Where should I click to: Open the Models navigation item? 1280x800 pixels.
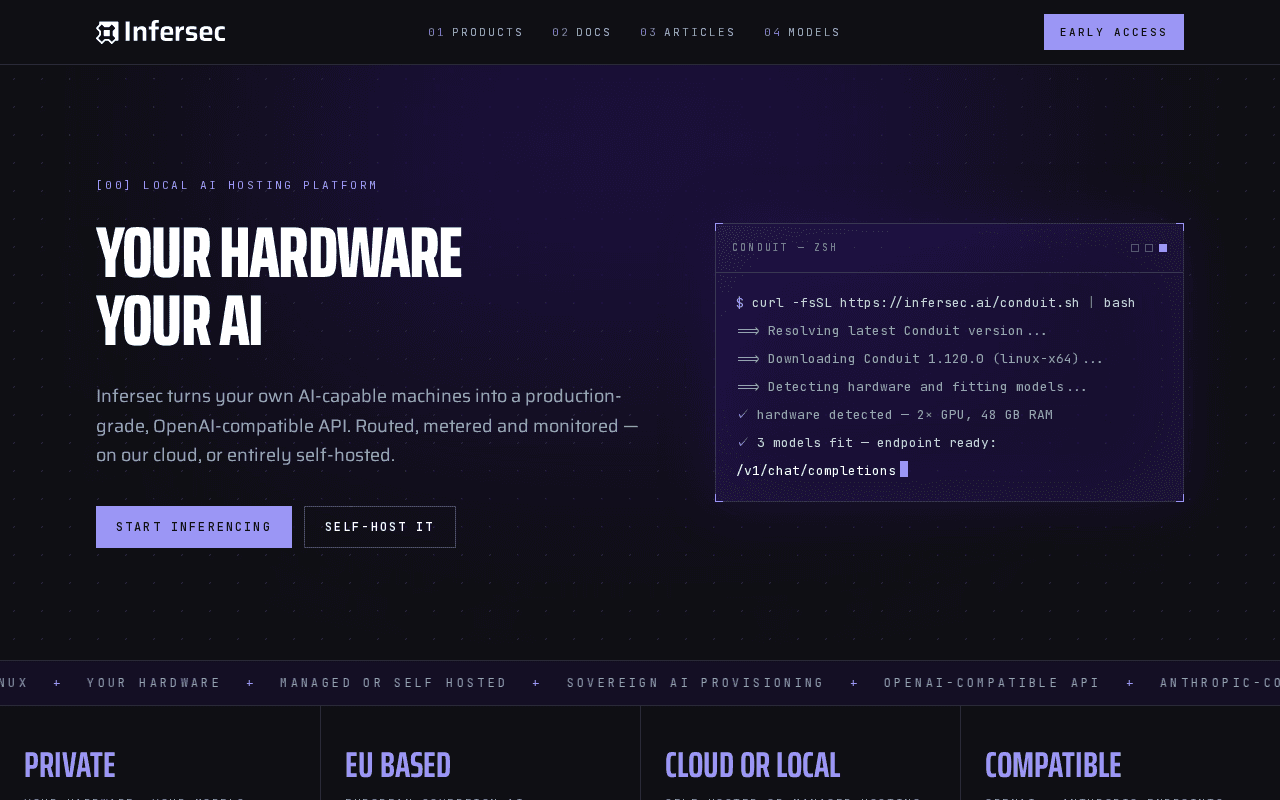click(803, 32)
